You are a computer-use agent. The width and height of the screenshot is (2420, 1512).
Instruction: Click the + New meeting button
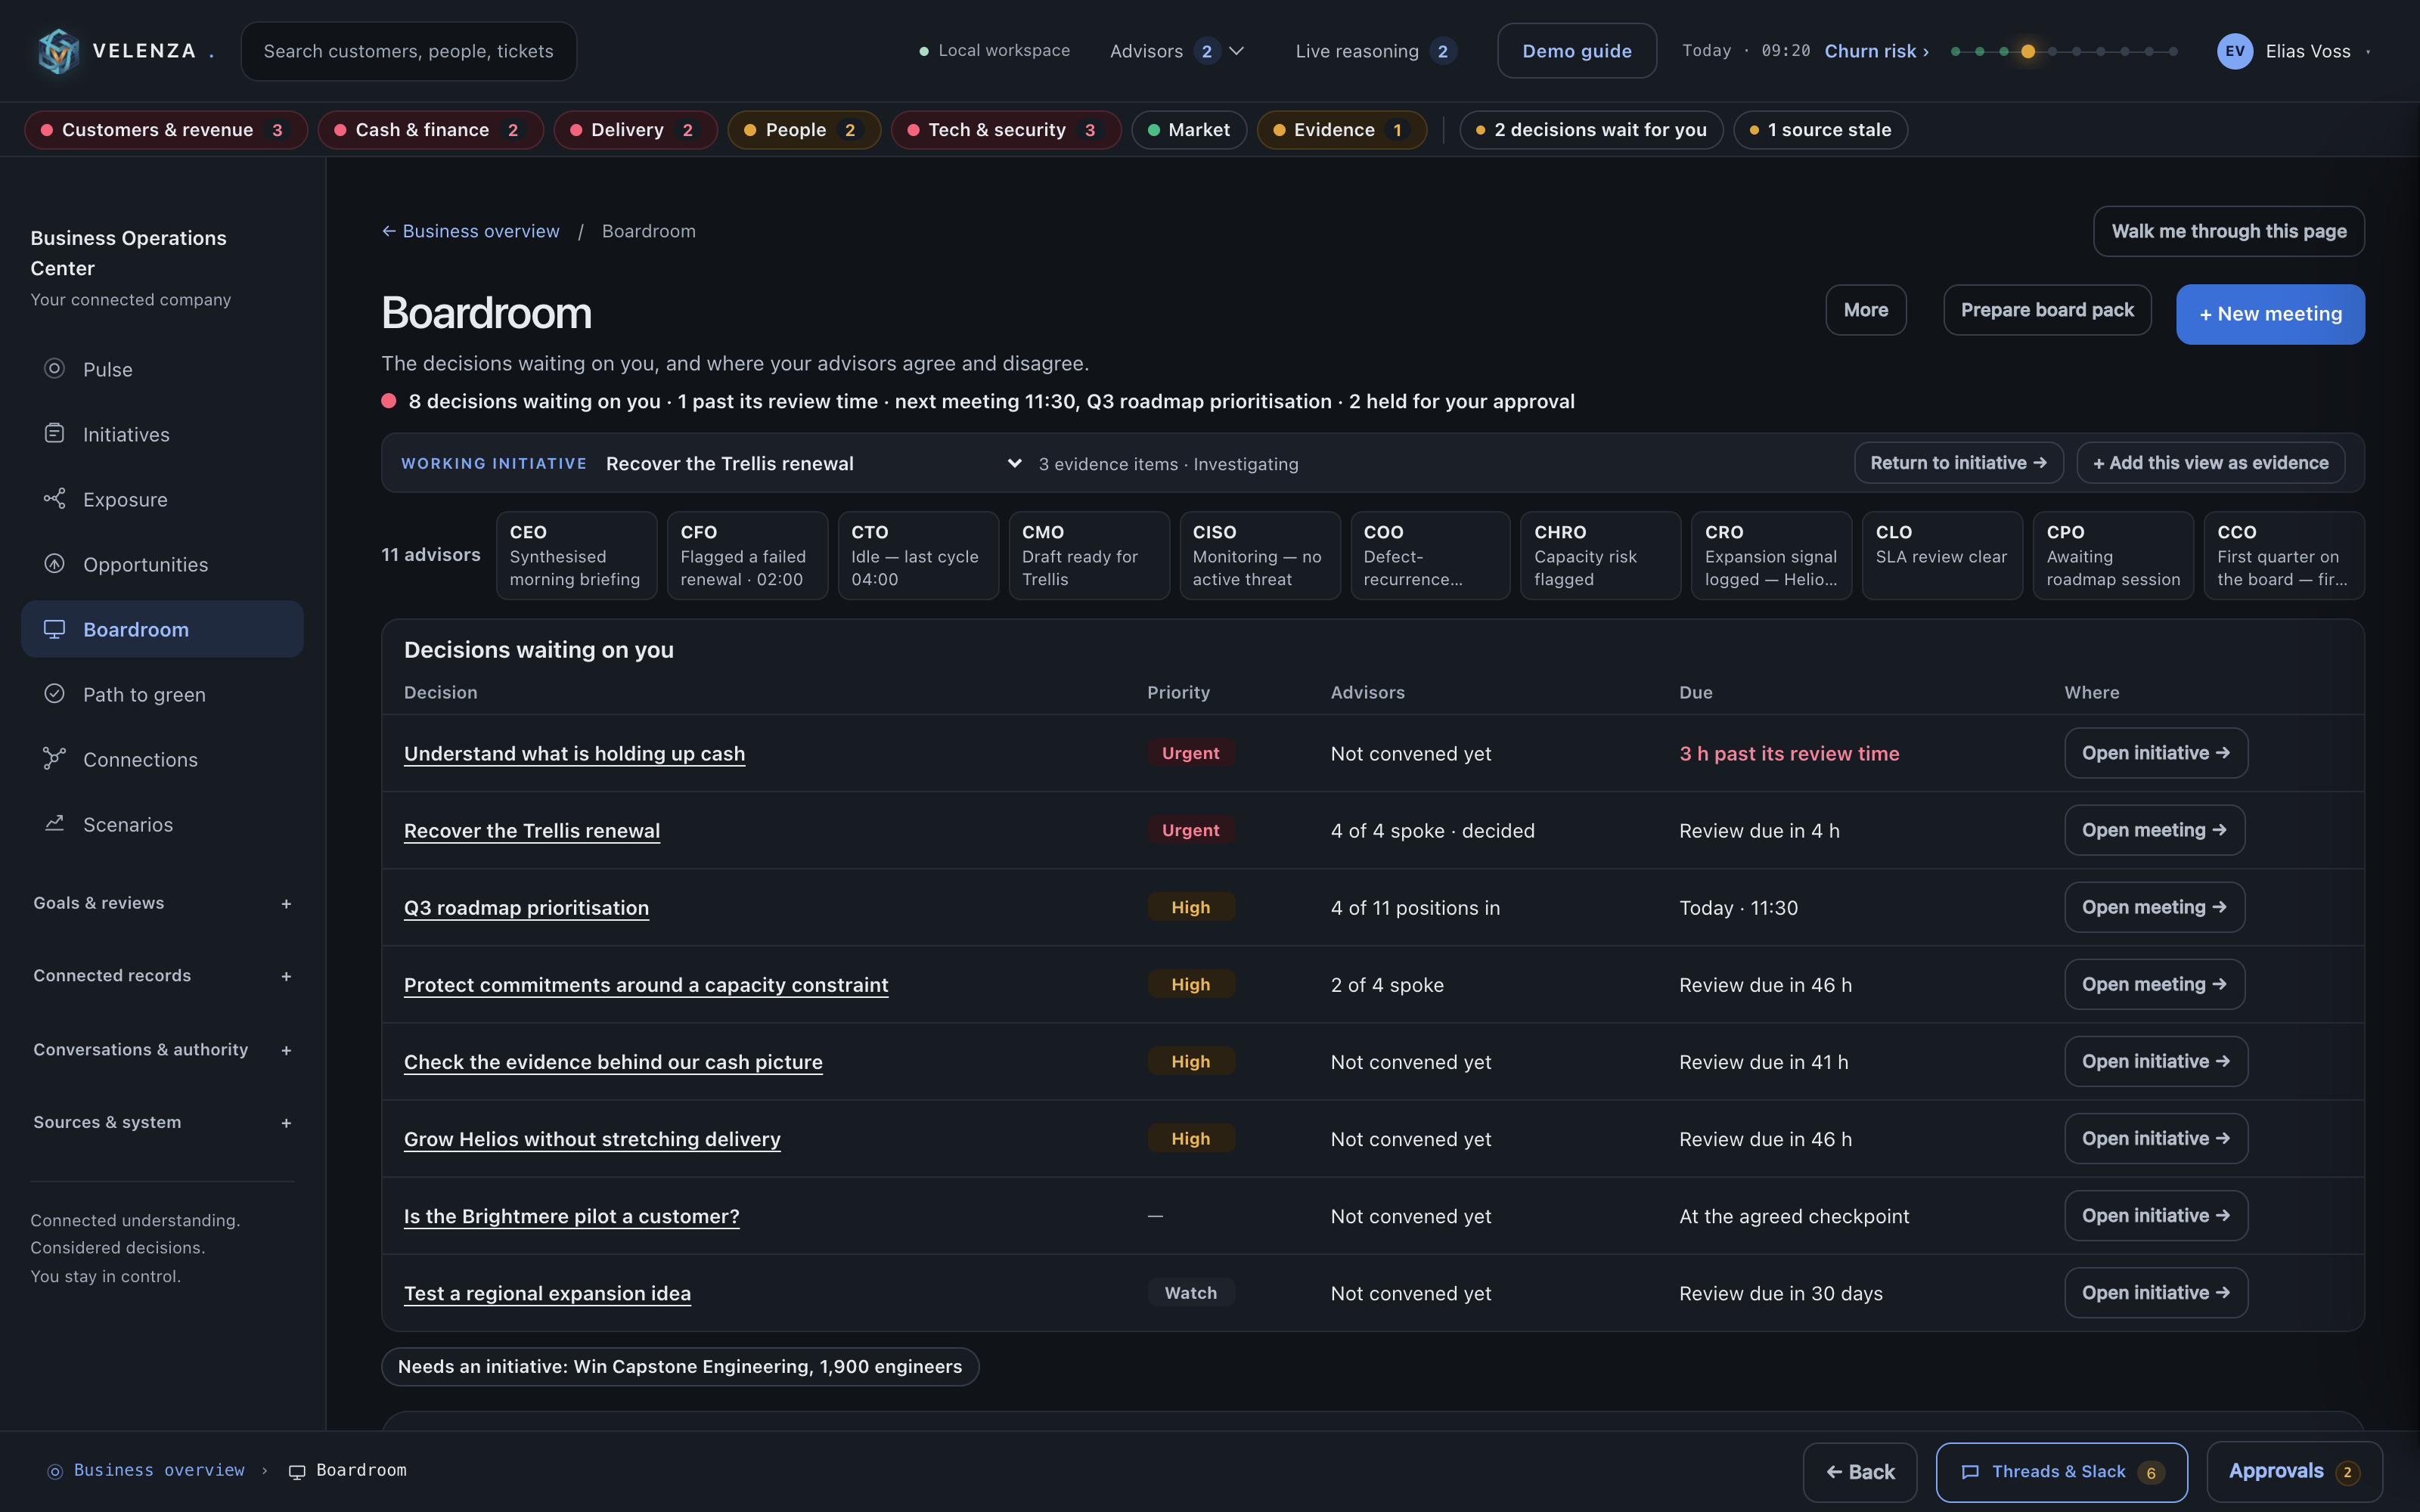2270,314
